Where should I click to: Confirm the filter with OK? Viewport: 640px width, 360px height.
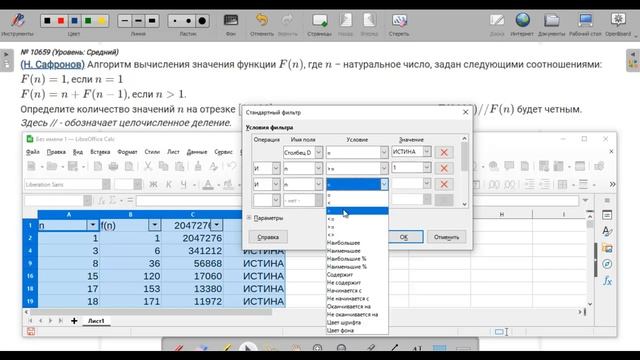(x=404, y=237)
